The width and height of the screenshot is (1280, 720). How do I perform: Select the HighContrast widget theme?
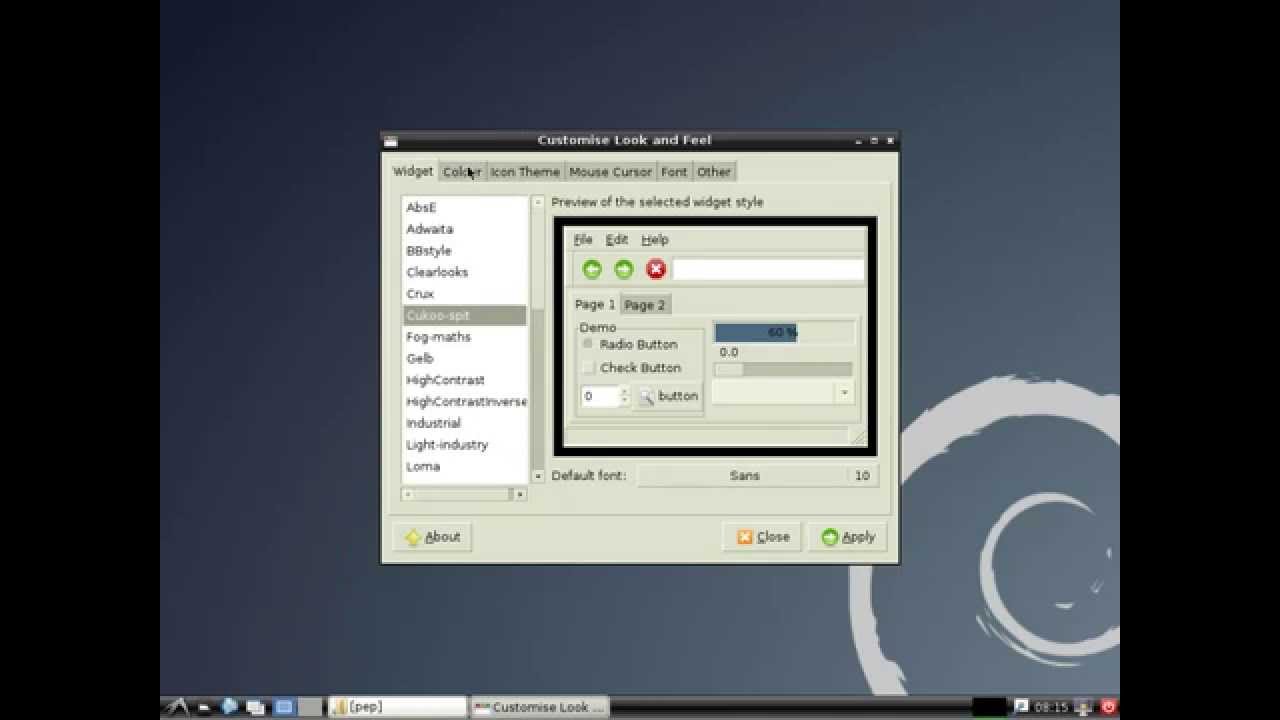(x=465, y=380)
